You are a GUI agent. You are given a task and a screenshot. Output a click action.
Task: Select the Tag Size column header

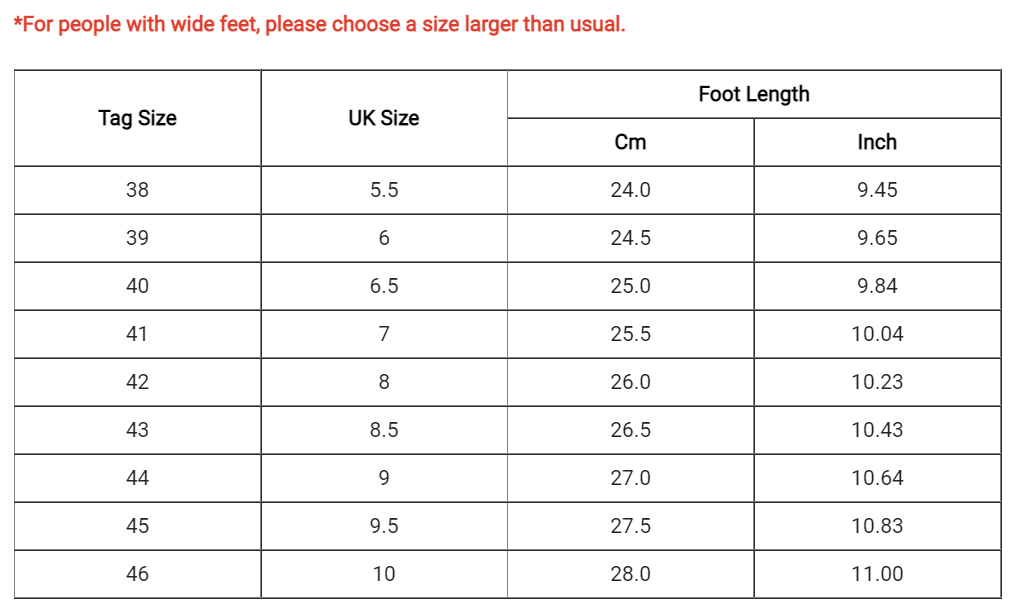[137, 118]
